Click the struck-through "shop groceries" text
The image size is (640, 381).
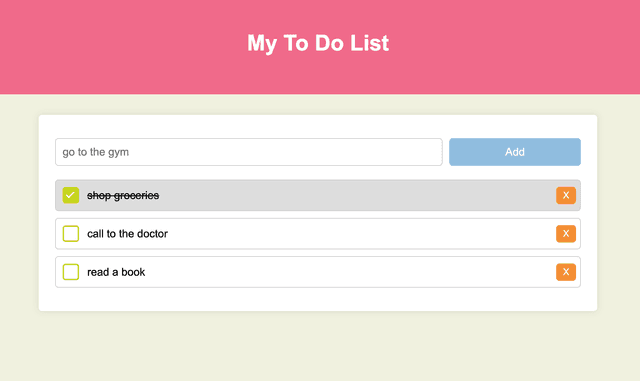click(x=123, y=196)
